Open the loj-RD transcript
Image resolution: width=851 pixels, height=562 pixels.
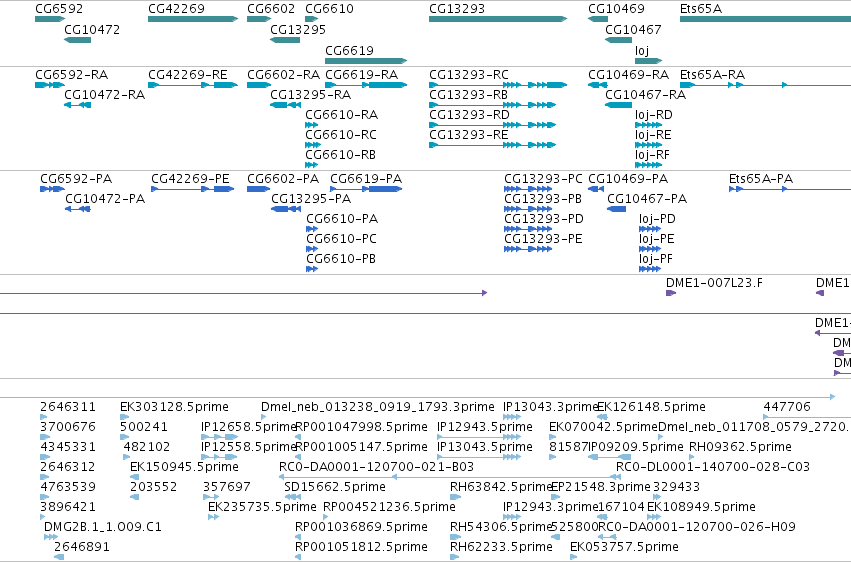click(x=654, y=114)
